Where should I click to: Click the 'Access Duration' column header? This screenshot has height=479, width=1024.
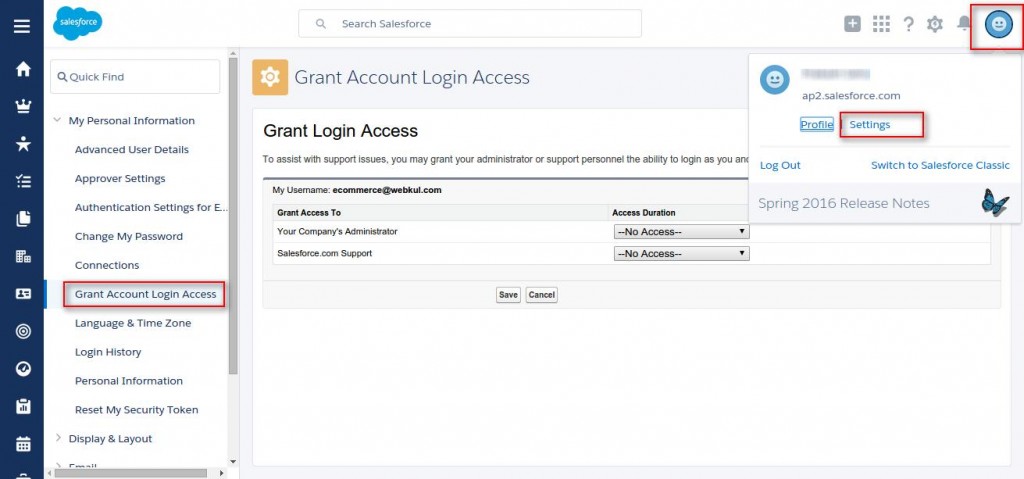643,212
